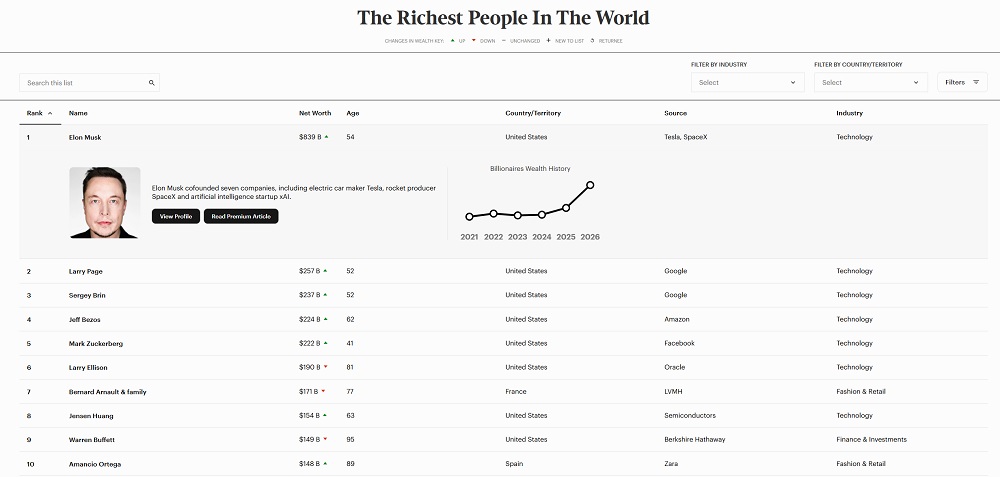Click the red down arrow beside Larry Ellison's $190 B

326,367
